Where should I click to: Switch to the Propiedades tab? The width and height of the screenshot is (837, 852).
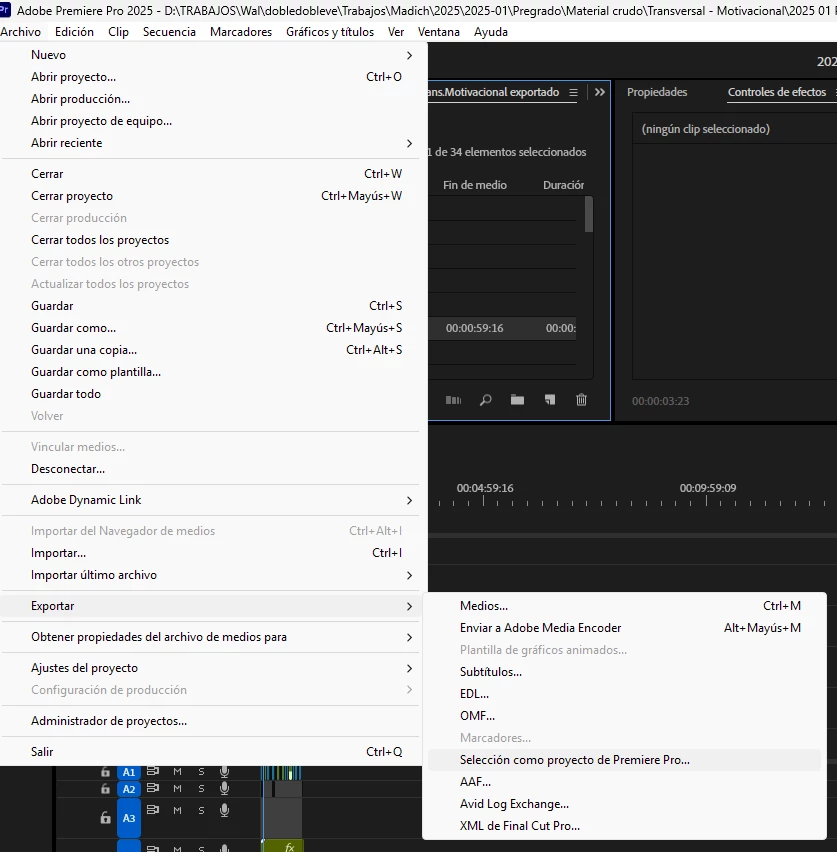[657, 92]
